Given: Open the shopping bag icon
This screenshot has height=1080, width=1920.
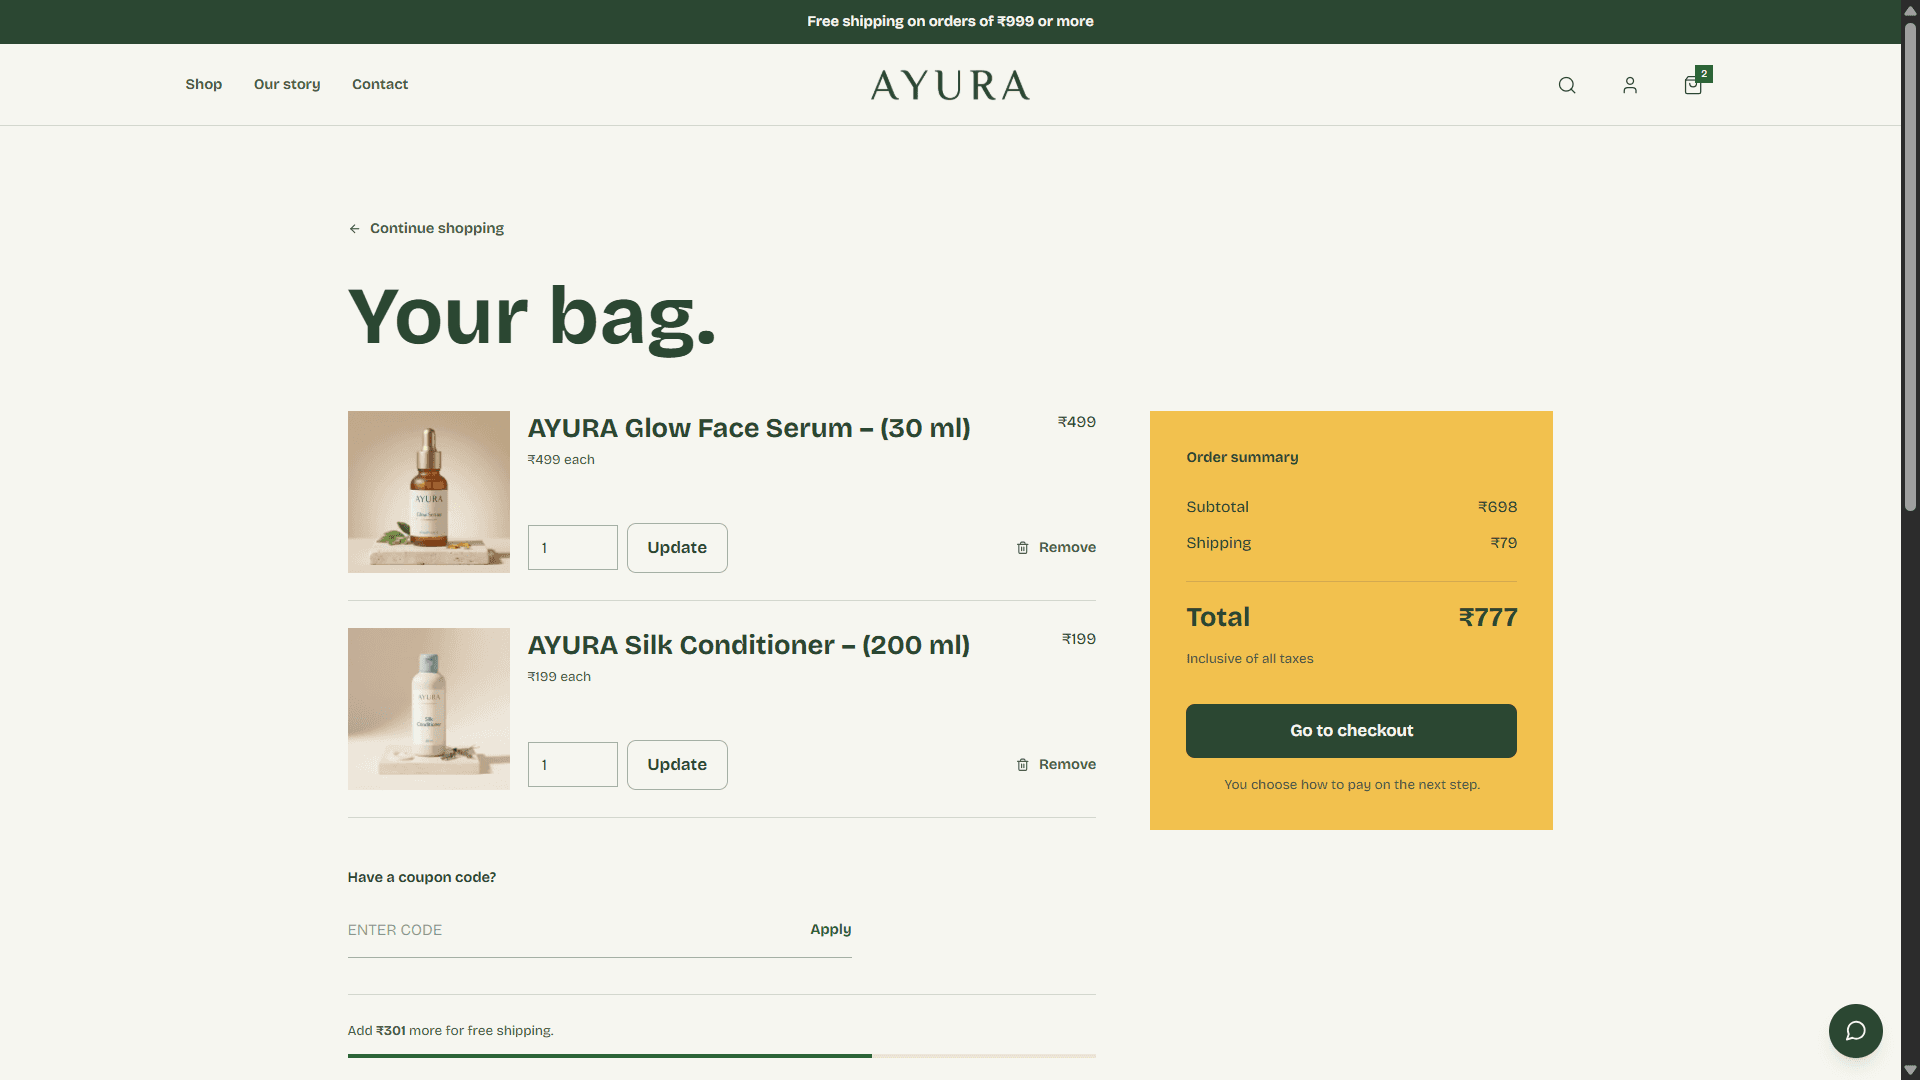Looking at the screenshot, I should (1693, 85).
